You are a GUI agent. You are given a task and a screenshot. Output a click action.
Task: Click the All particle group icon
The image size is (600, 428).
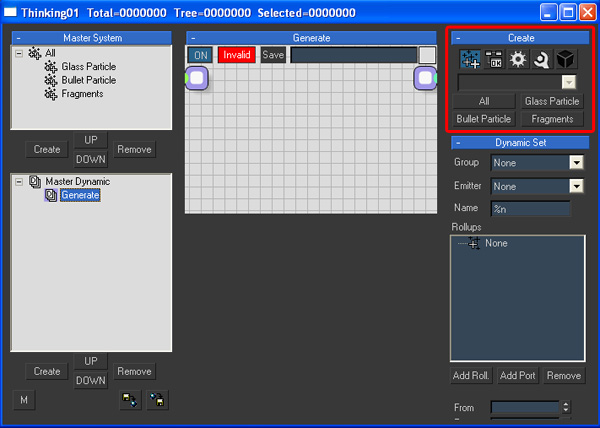pos(35,53)
